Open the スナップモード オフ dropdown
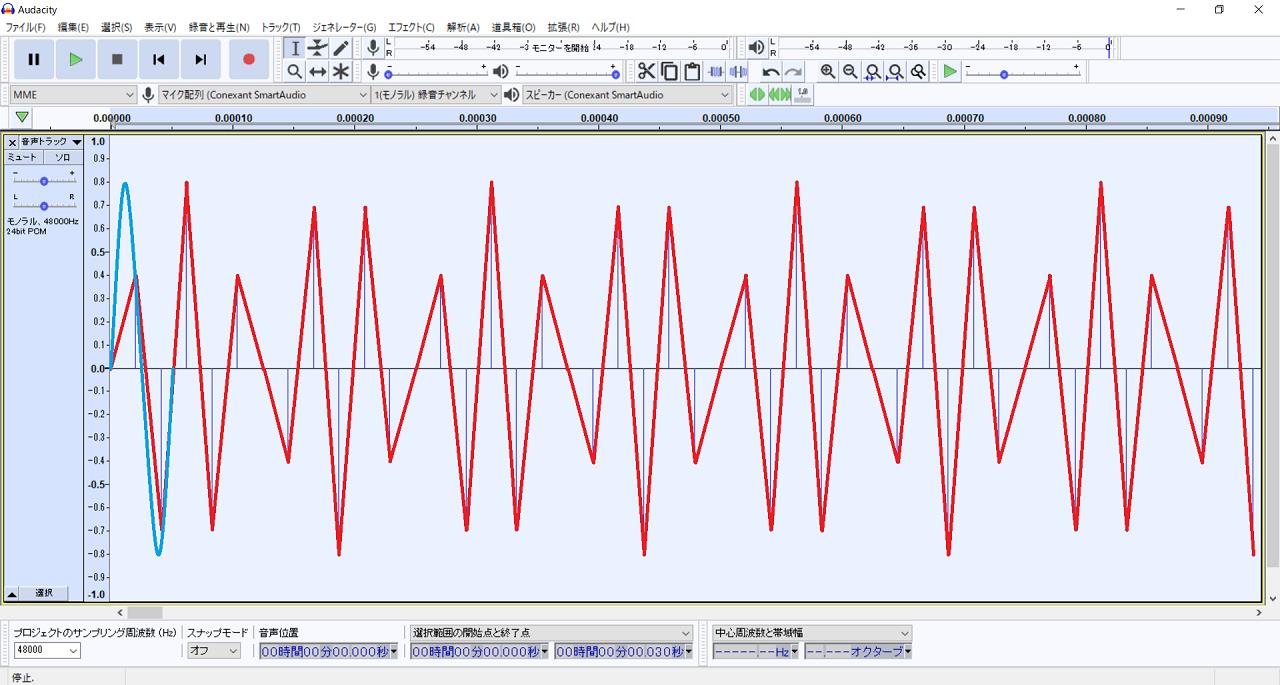 [214, 650]
